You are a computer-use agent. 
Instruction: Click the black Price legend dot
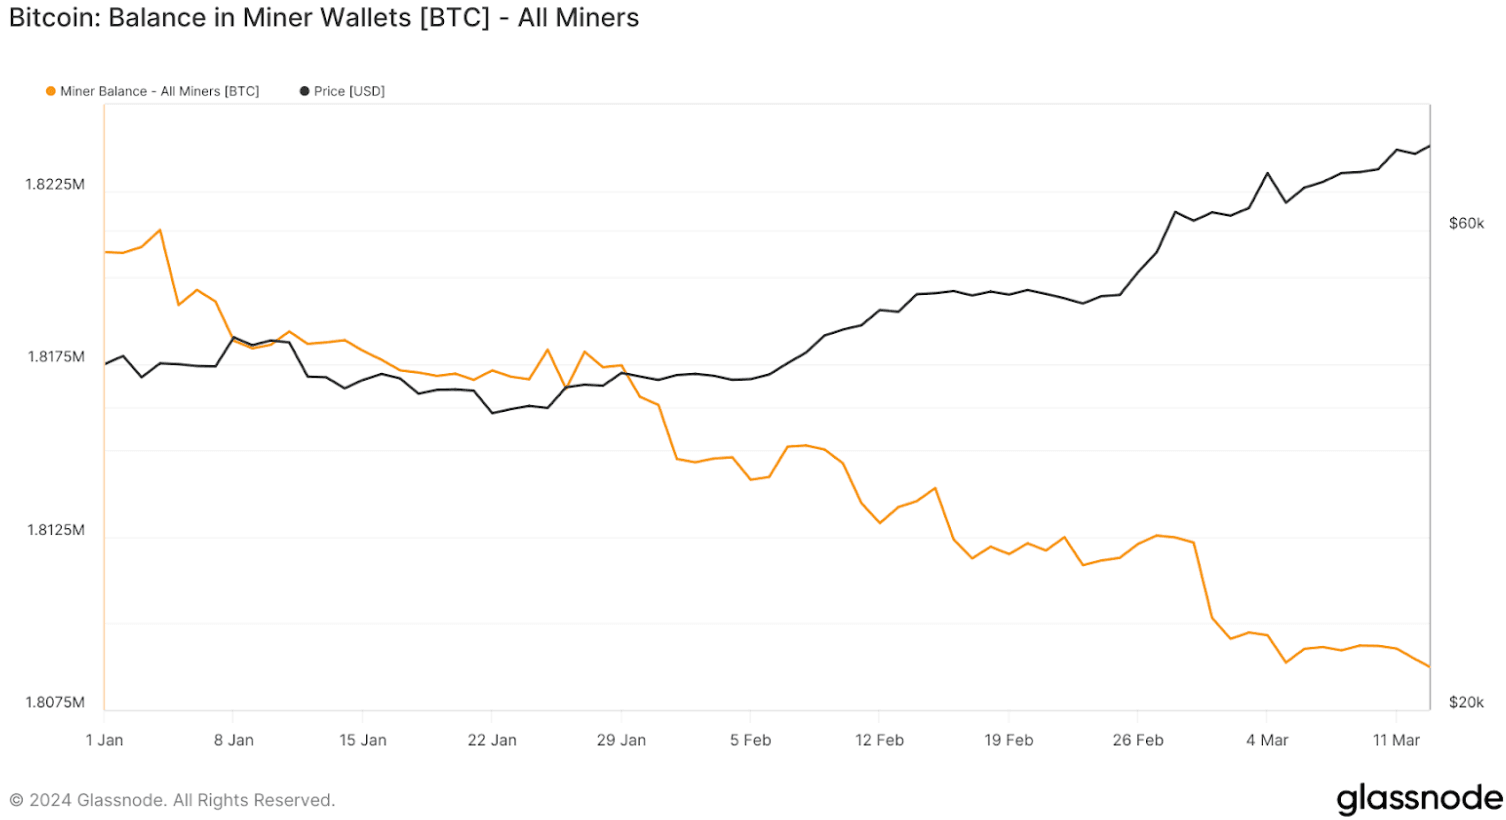[x=305, y=91]
